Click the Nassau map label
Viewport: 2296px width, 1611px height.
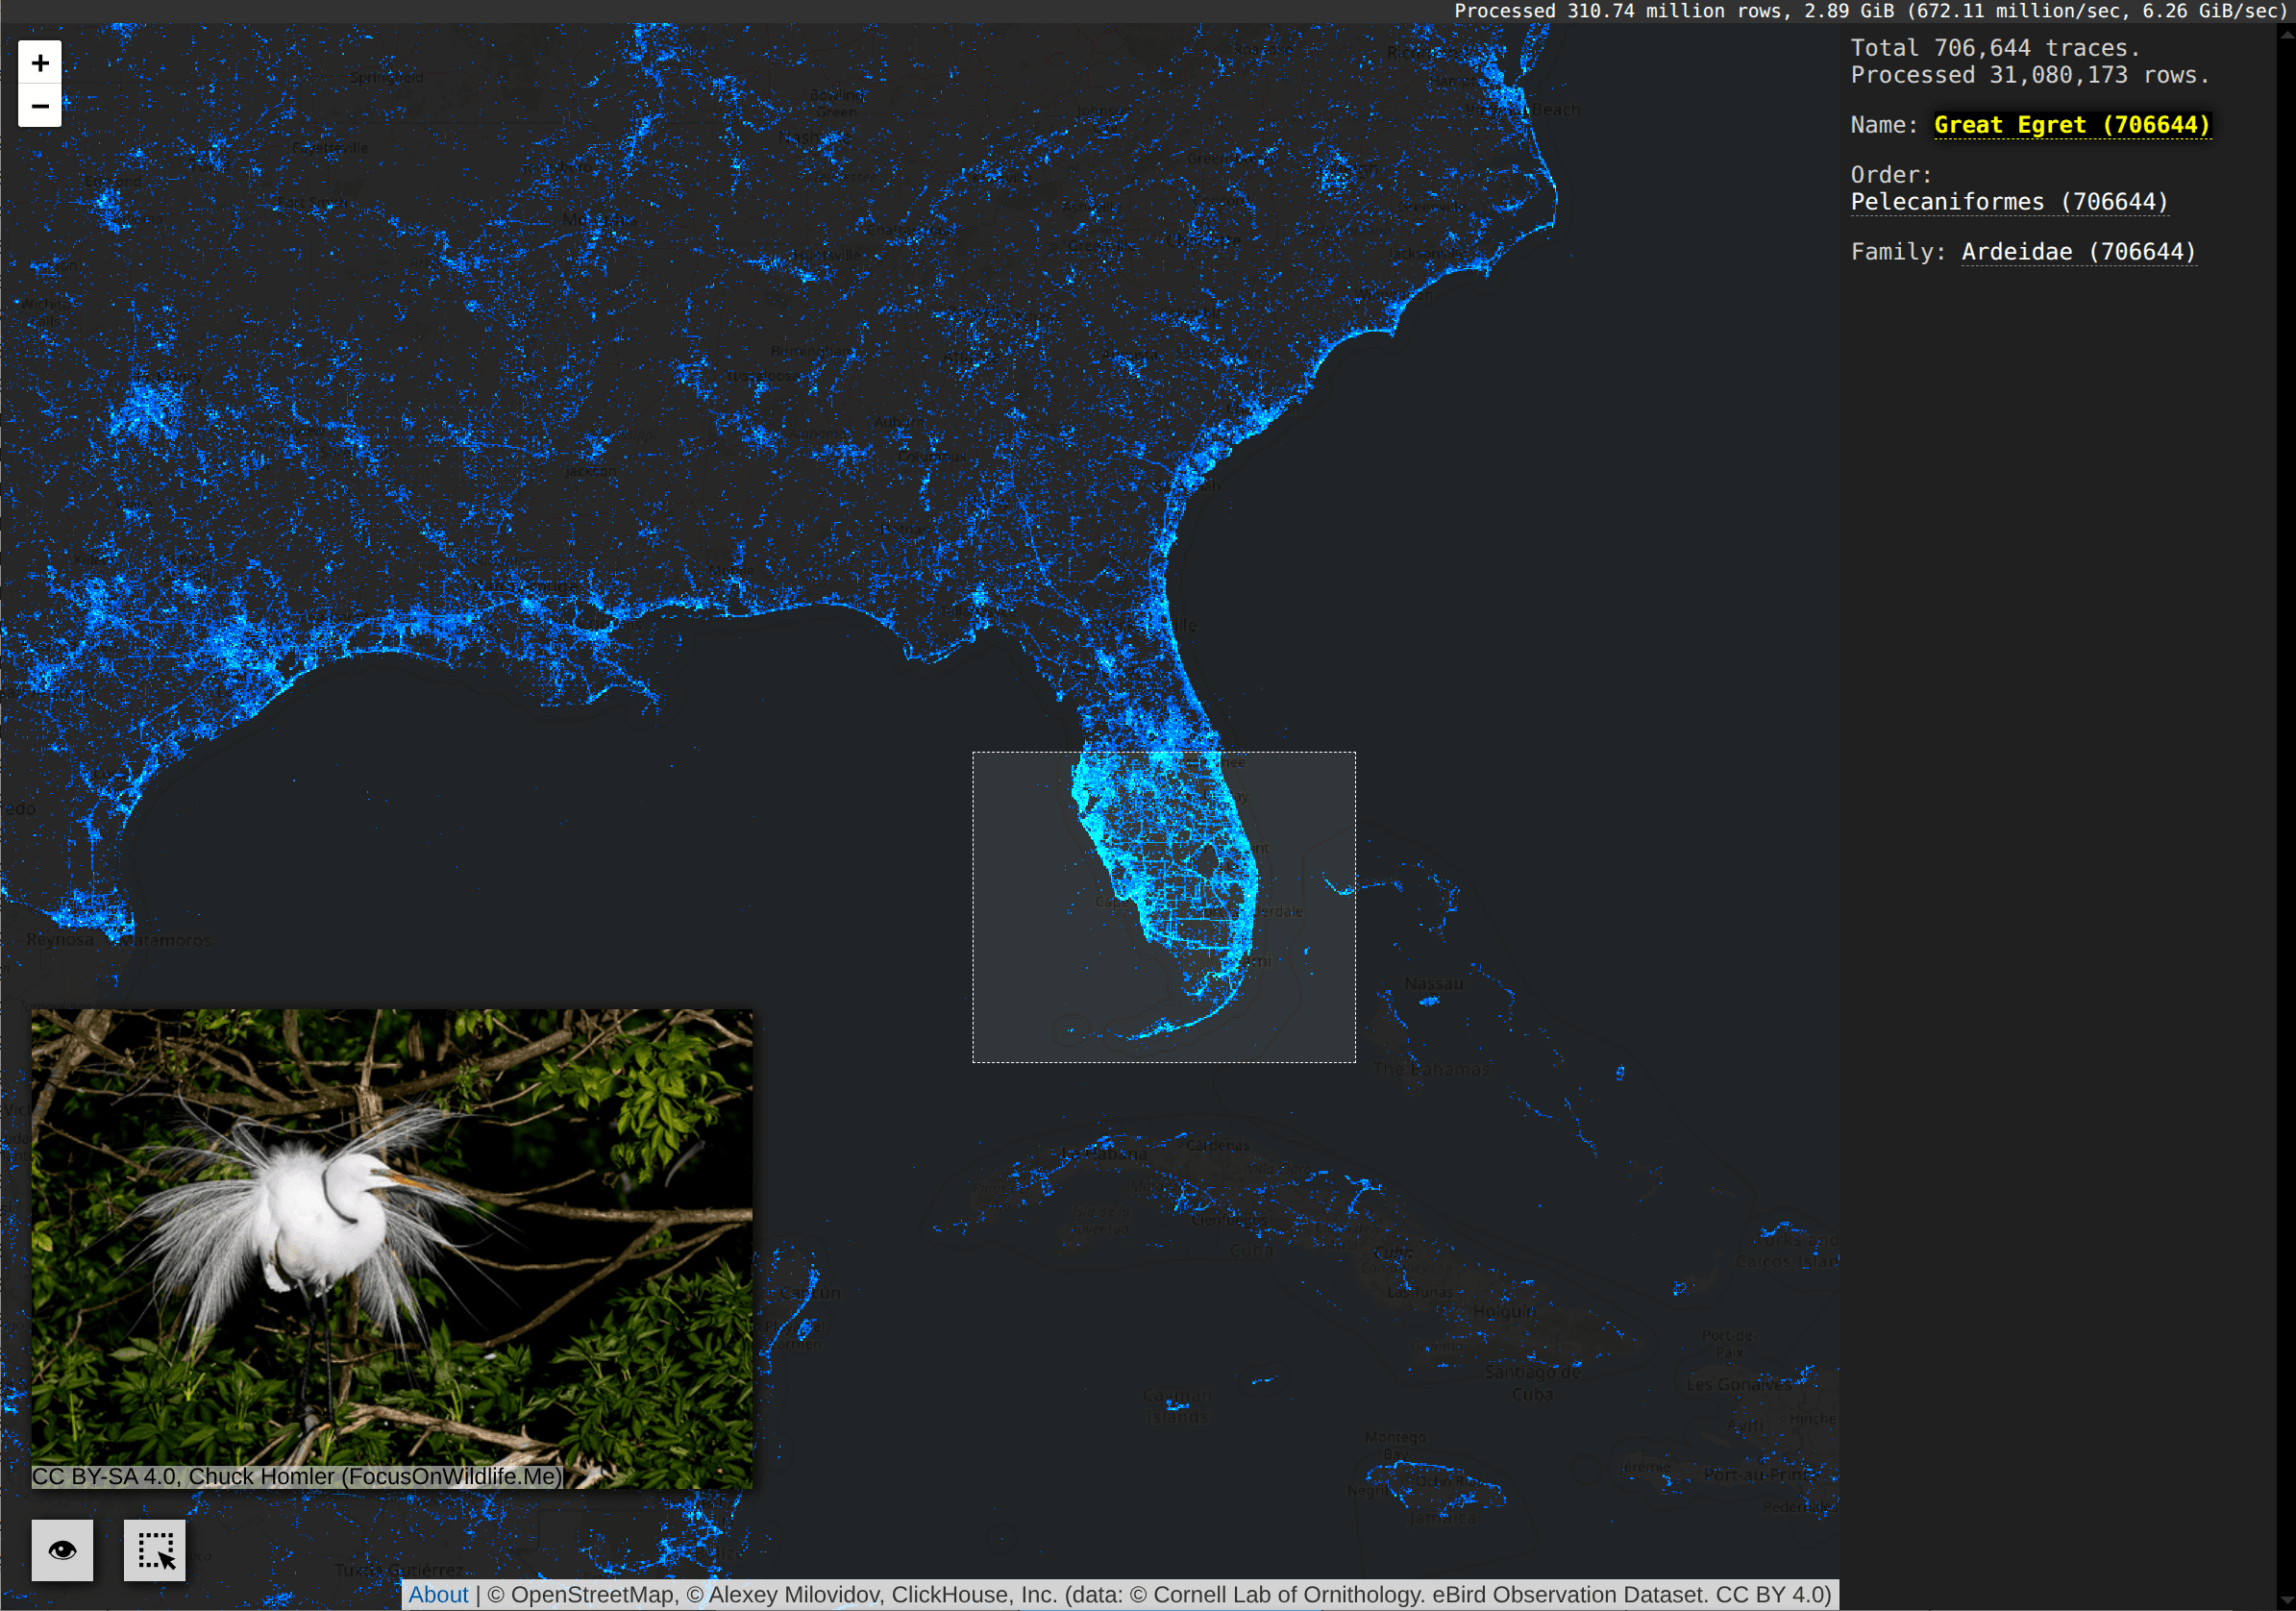click(1433, 984)
